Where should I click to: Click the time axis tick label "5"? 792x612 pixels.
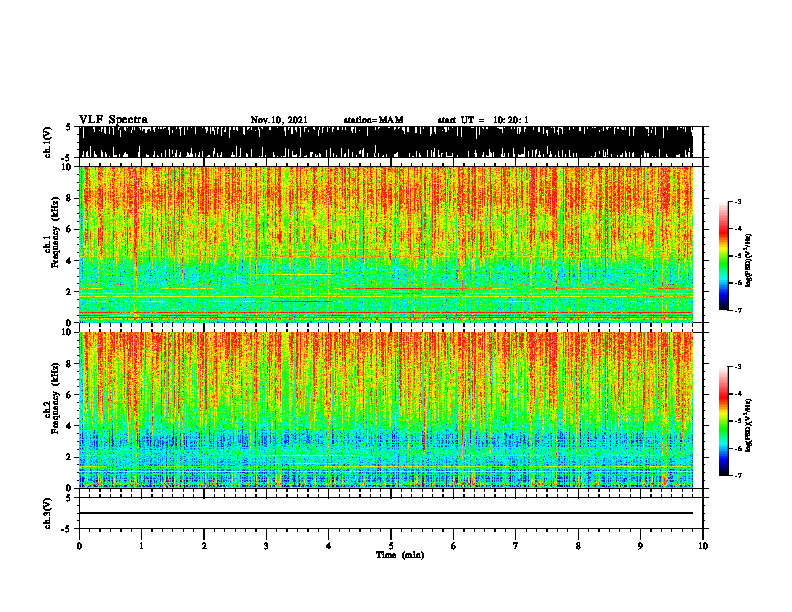[391, 546]
